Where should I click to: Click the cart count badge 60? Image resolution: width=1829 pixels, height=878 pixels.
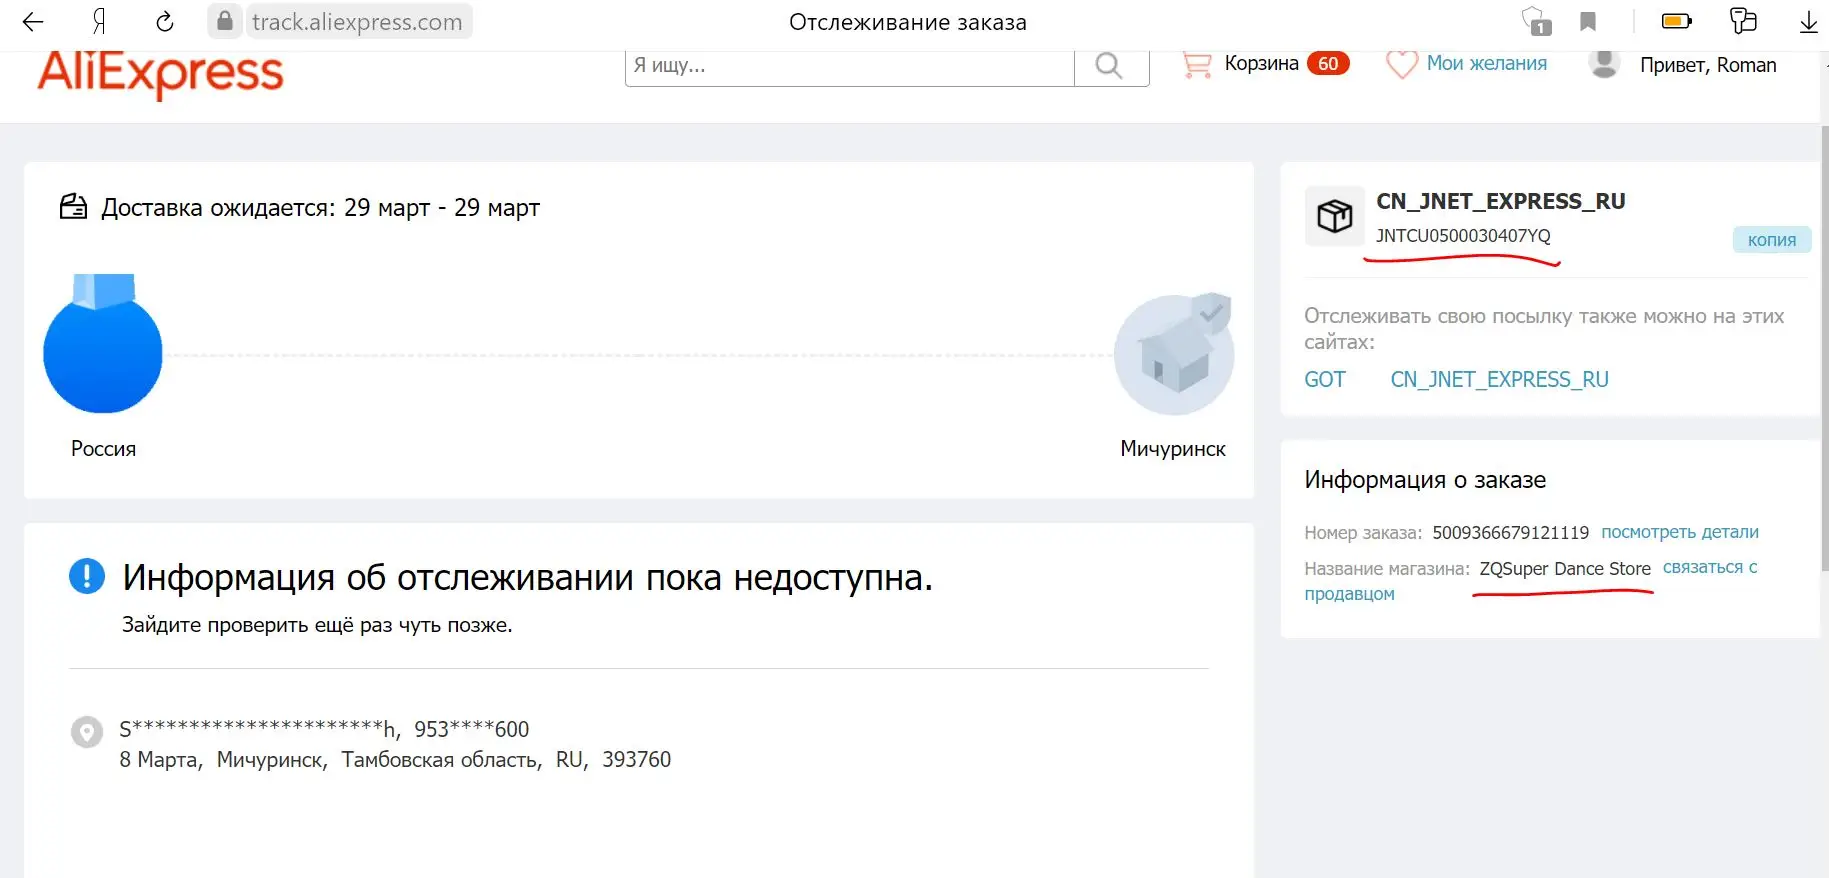(x=1328, y=64)
